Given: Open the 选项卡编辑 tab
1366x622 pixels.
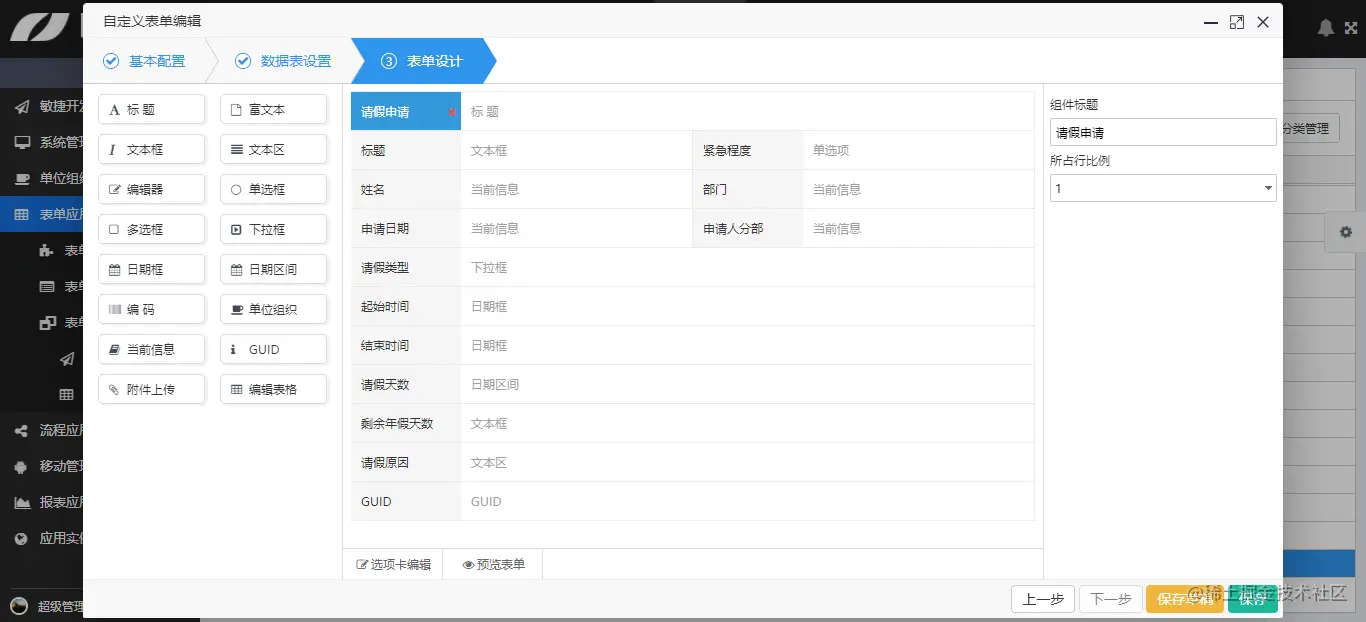Looking at the screenshot, I should pos(393,563).
